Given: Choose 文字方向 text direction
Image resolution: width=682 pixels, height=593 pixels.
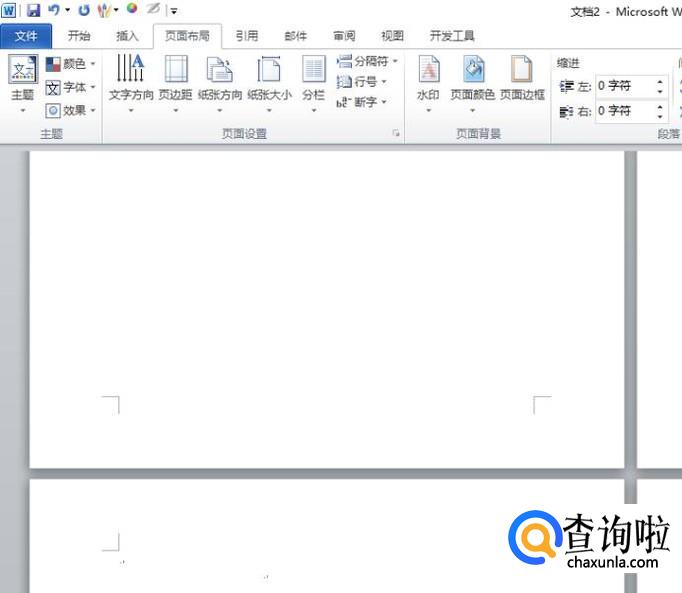Looking at the screenshot, I should (131, 84).
